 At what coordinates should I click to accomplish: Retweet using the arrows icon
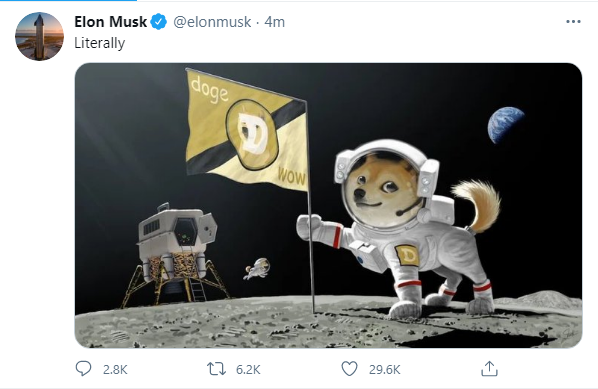click(216, 369)
